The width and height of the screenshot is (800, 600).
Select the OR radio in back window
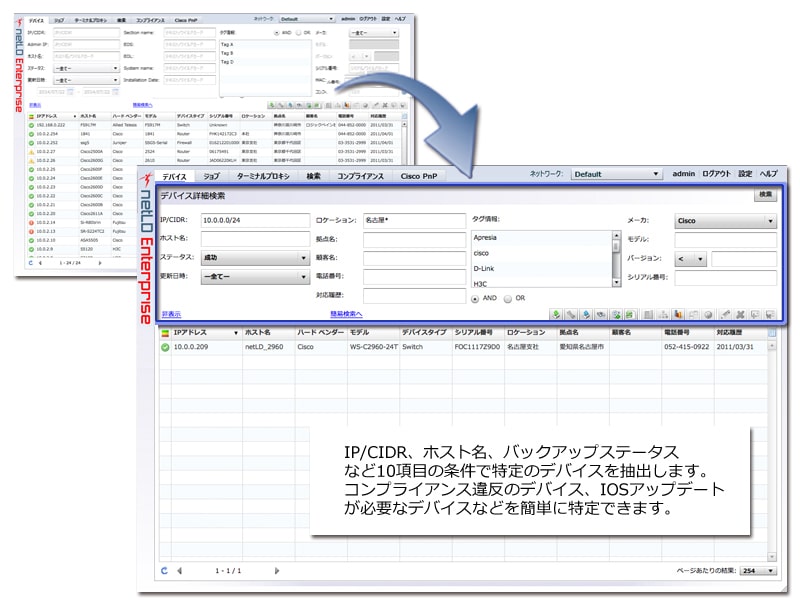[x=298, y=33]
